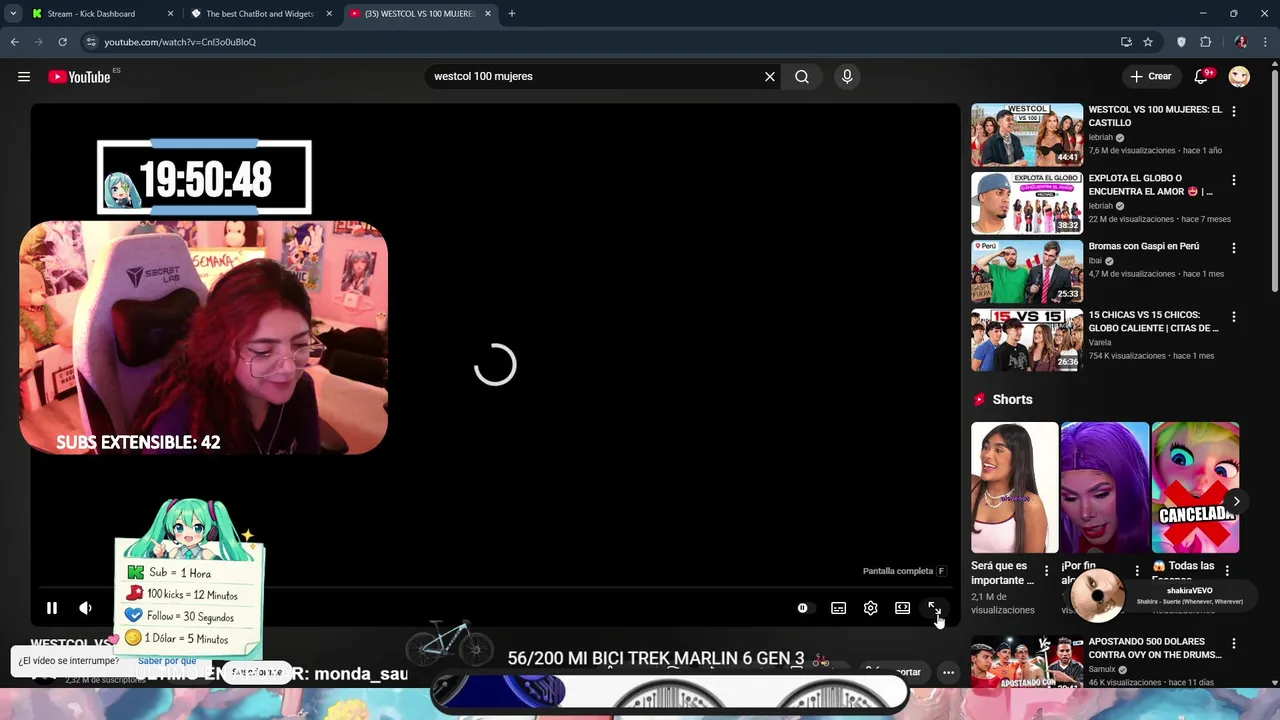Mute the video using the volume icon
1280x720 pixels.
click(x=86, y=608)
